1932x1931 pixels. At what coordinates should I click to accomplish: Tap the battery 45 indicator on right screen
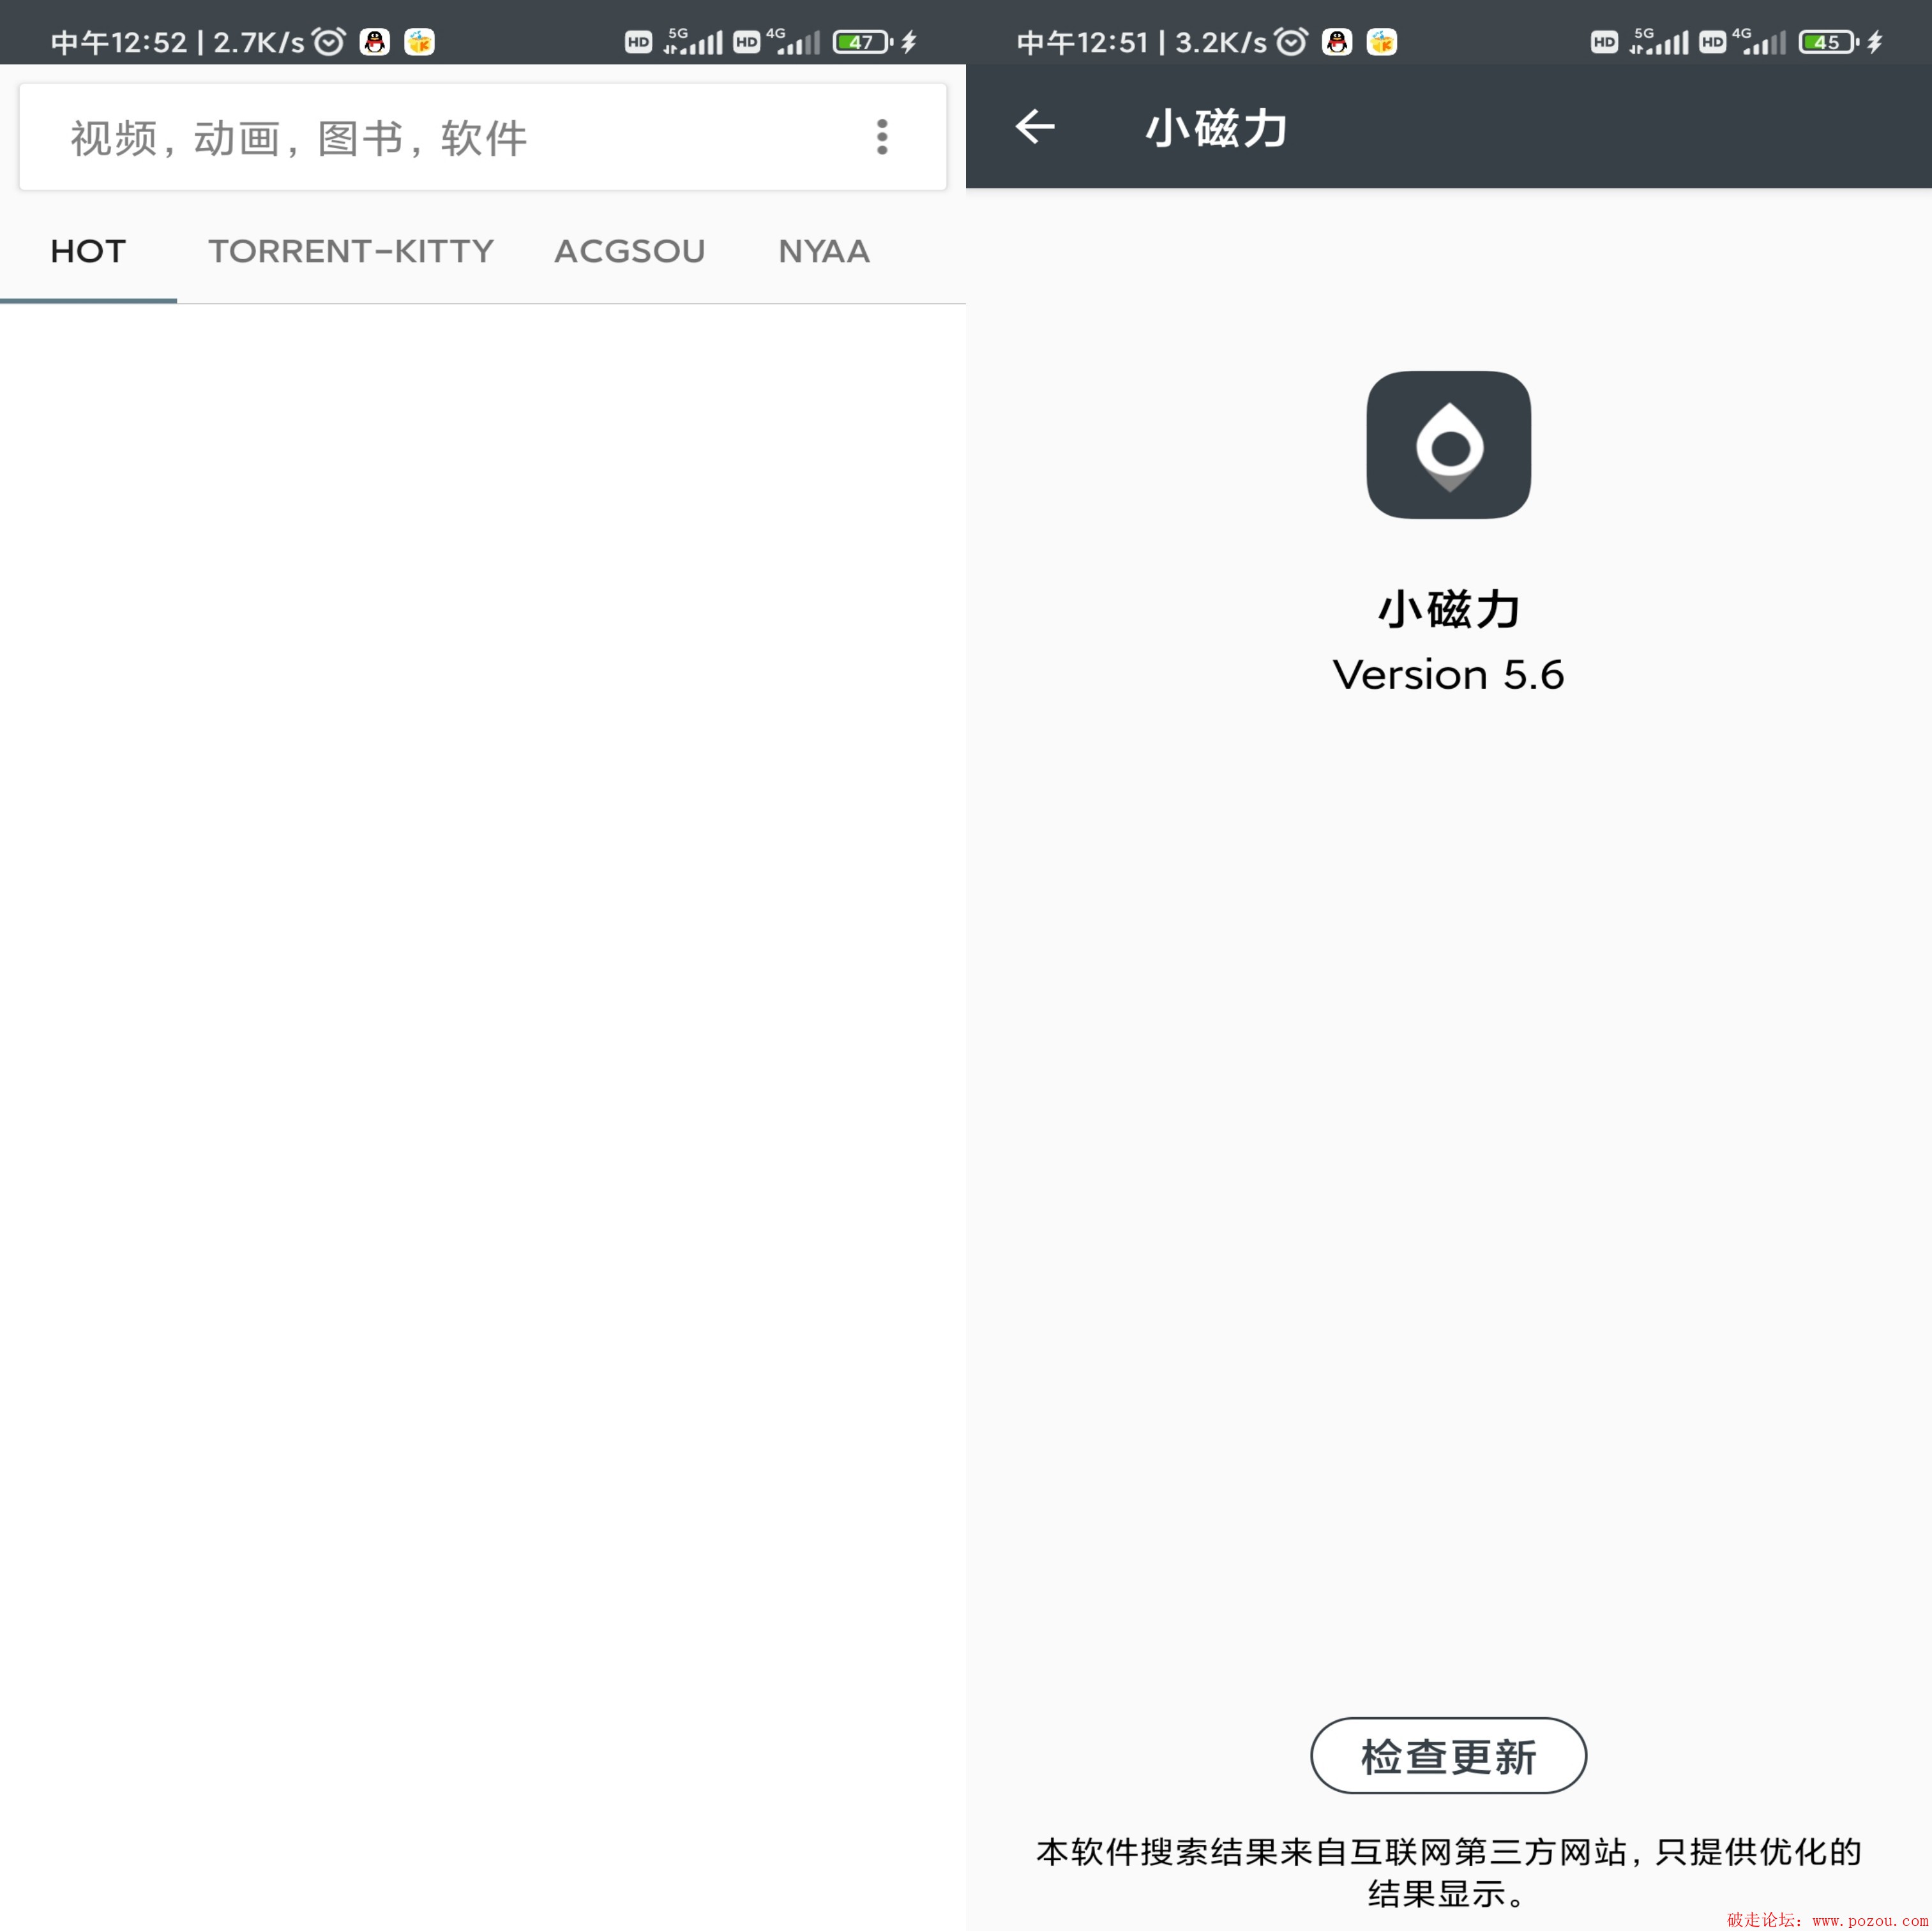pos(1829,42)
